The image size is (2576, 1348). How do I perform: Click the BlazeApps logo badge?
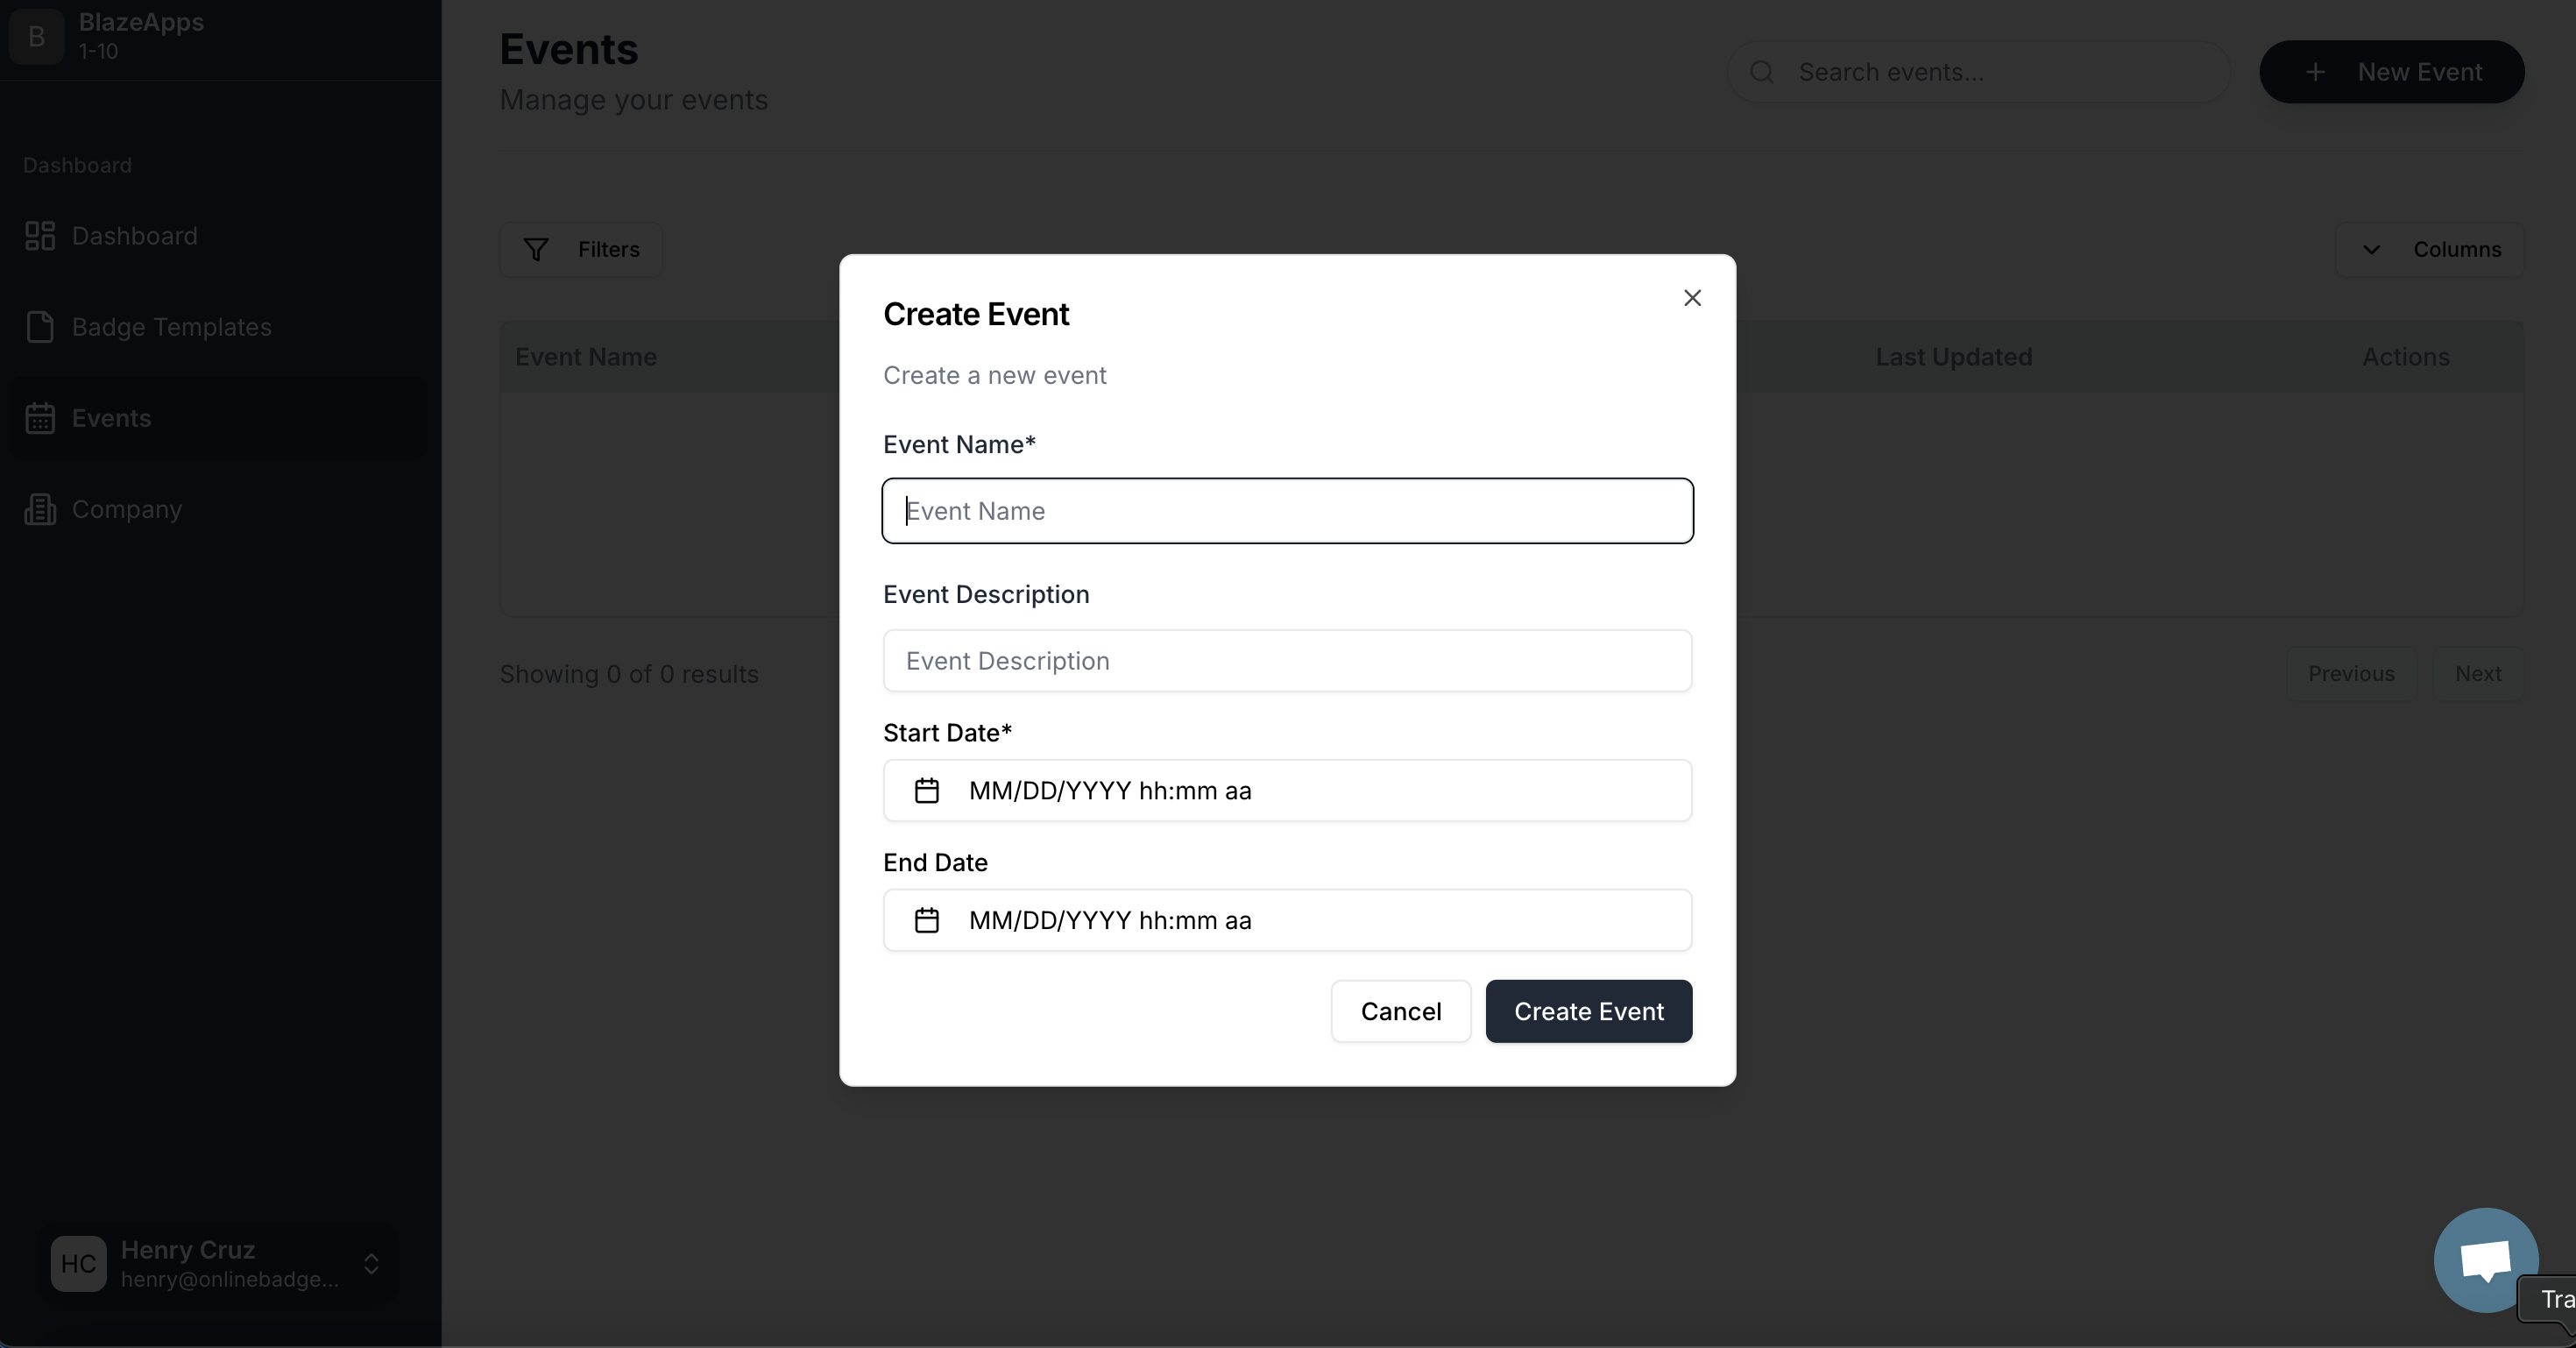click(x=36, y=38)
